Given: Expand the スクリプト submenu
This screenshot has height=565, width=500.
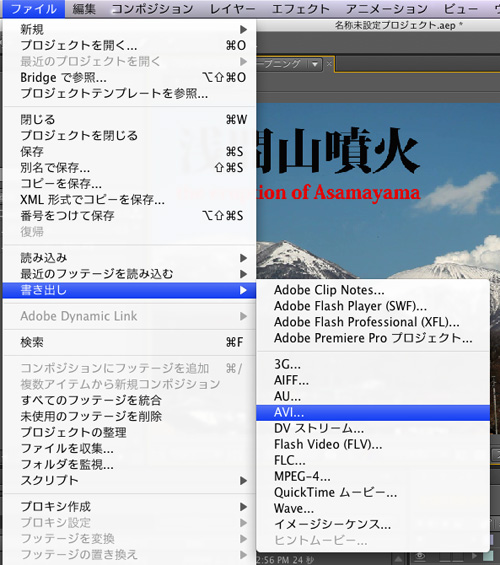Looking at the screenshot, I should 129,480.
